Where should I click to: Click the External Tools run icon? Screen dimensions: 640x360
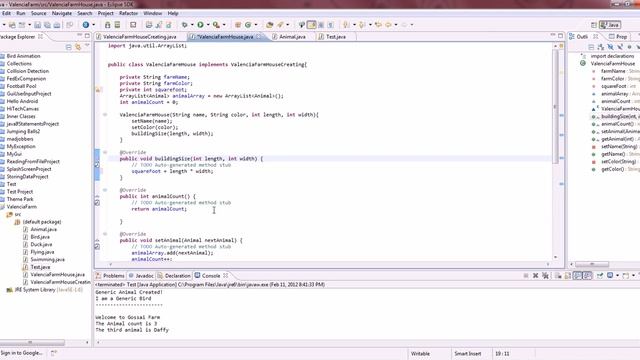tap(216, 25)
